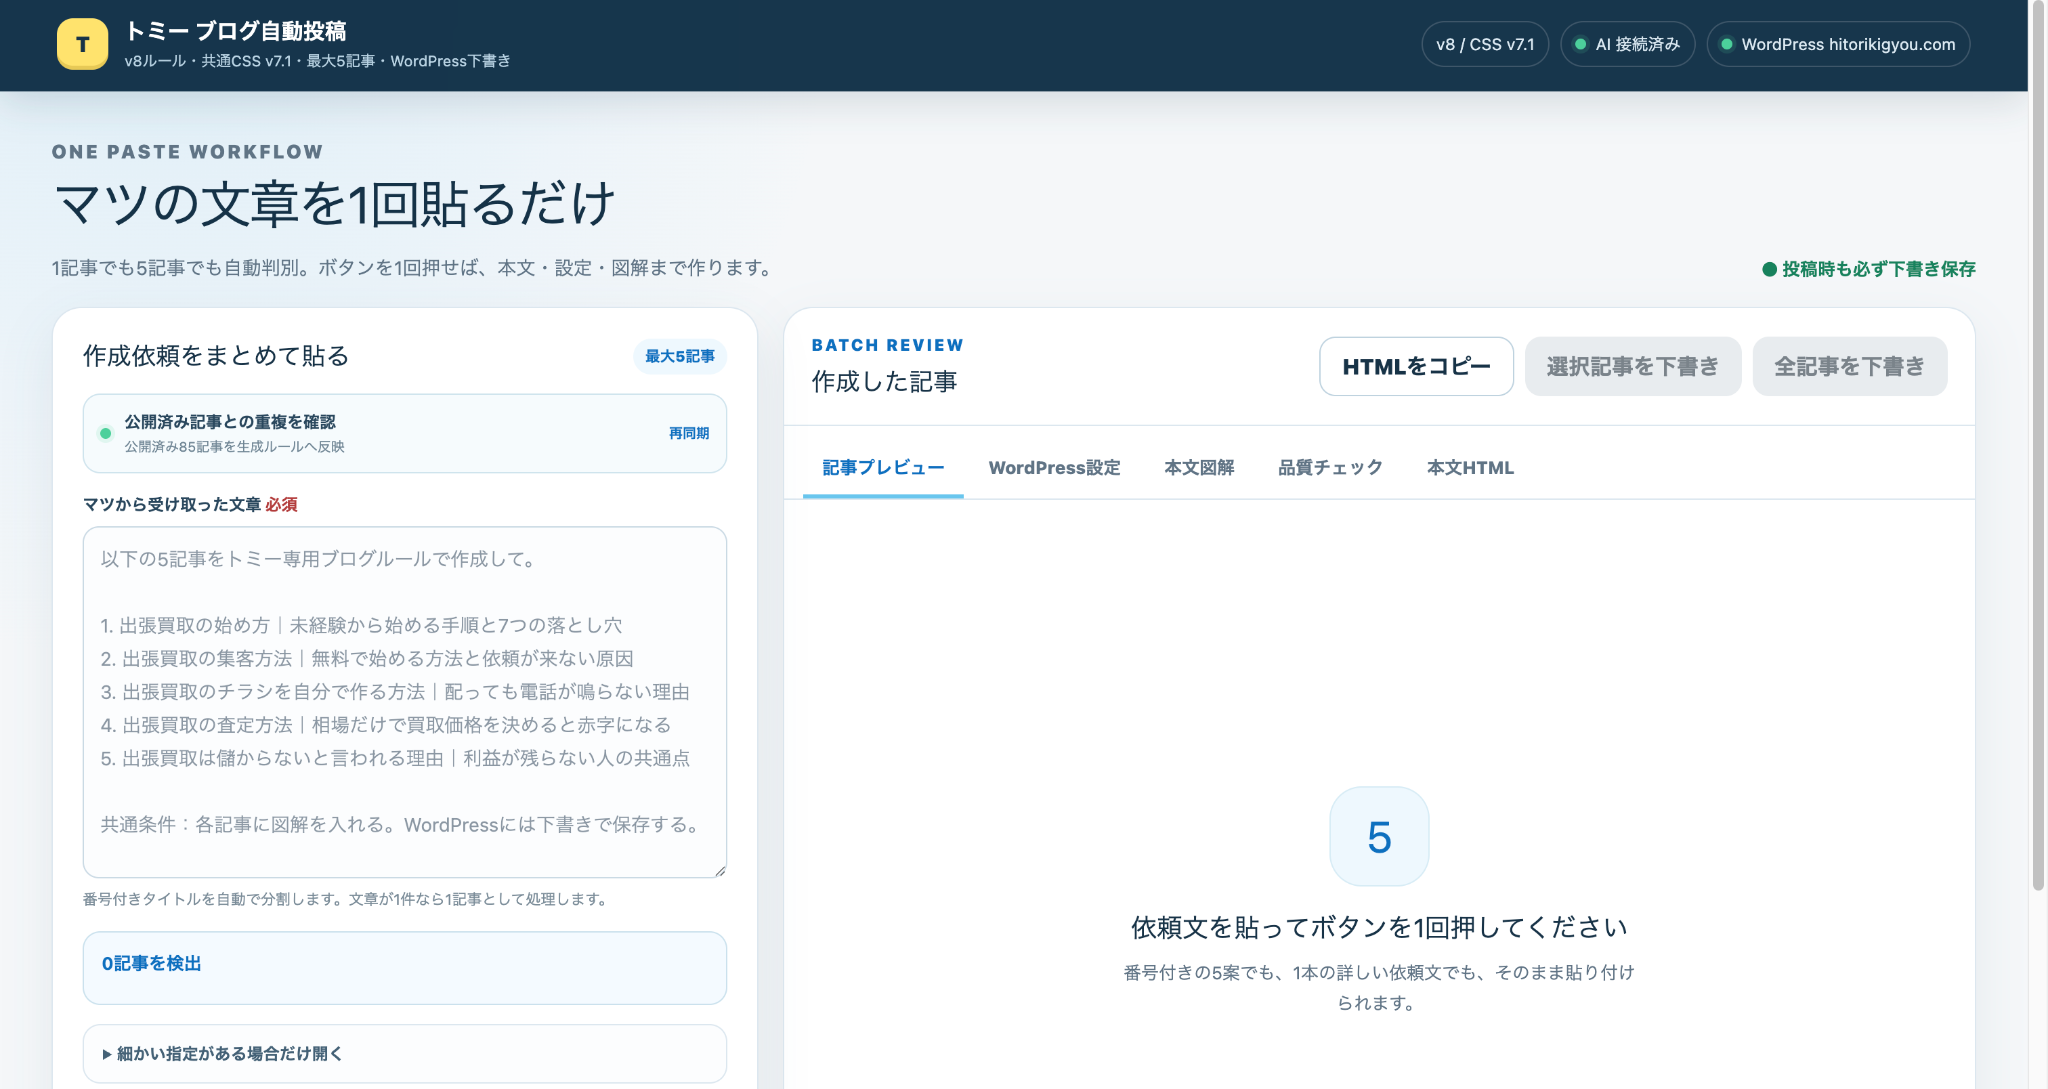Click the BATCH REVIEW label

[x=887, y=345]
